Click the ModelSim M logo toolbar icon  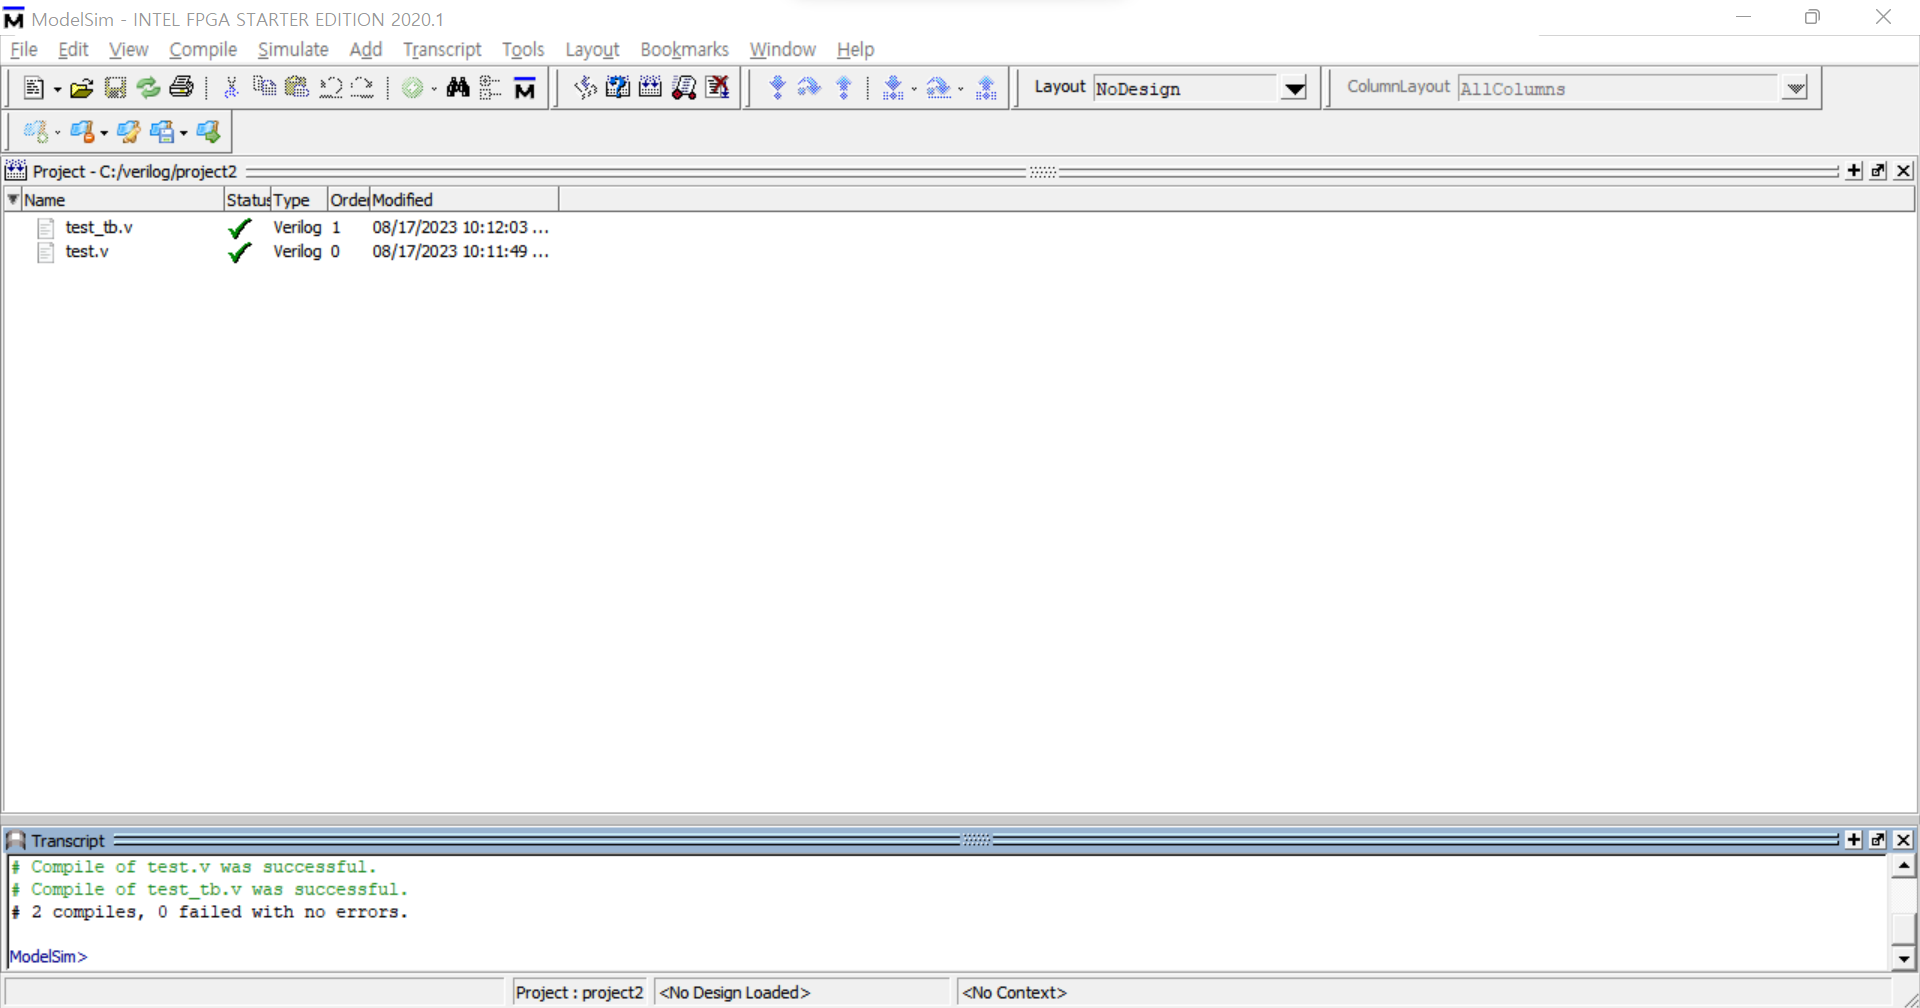click(524, 88)
